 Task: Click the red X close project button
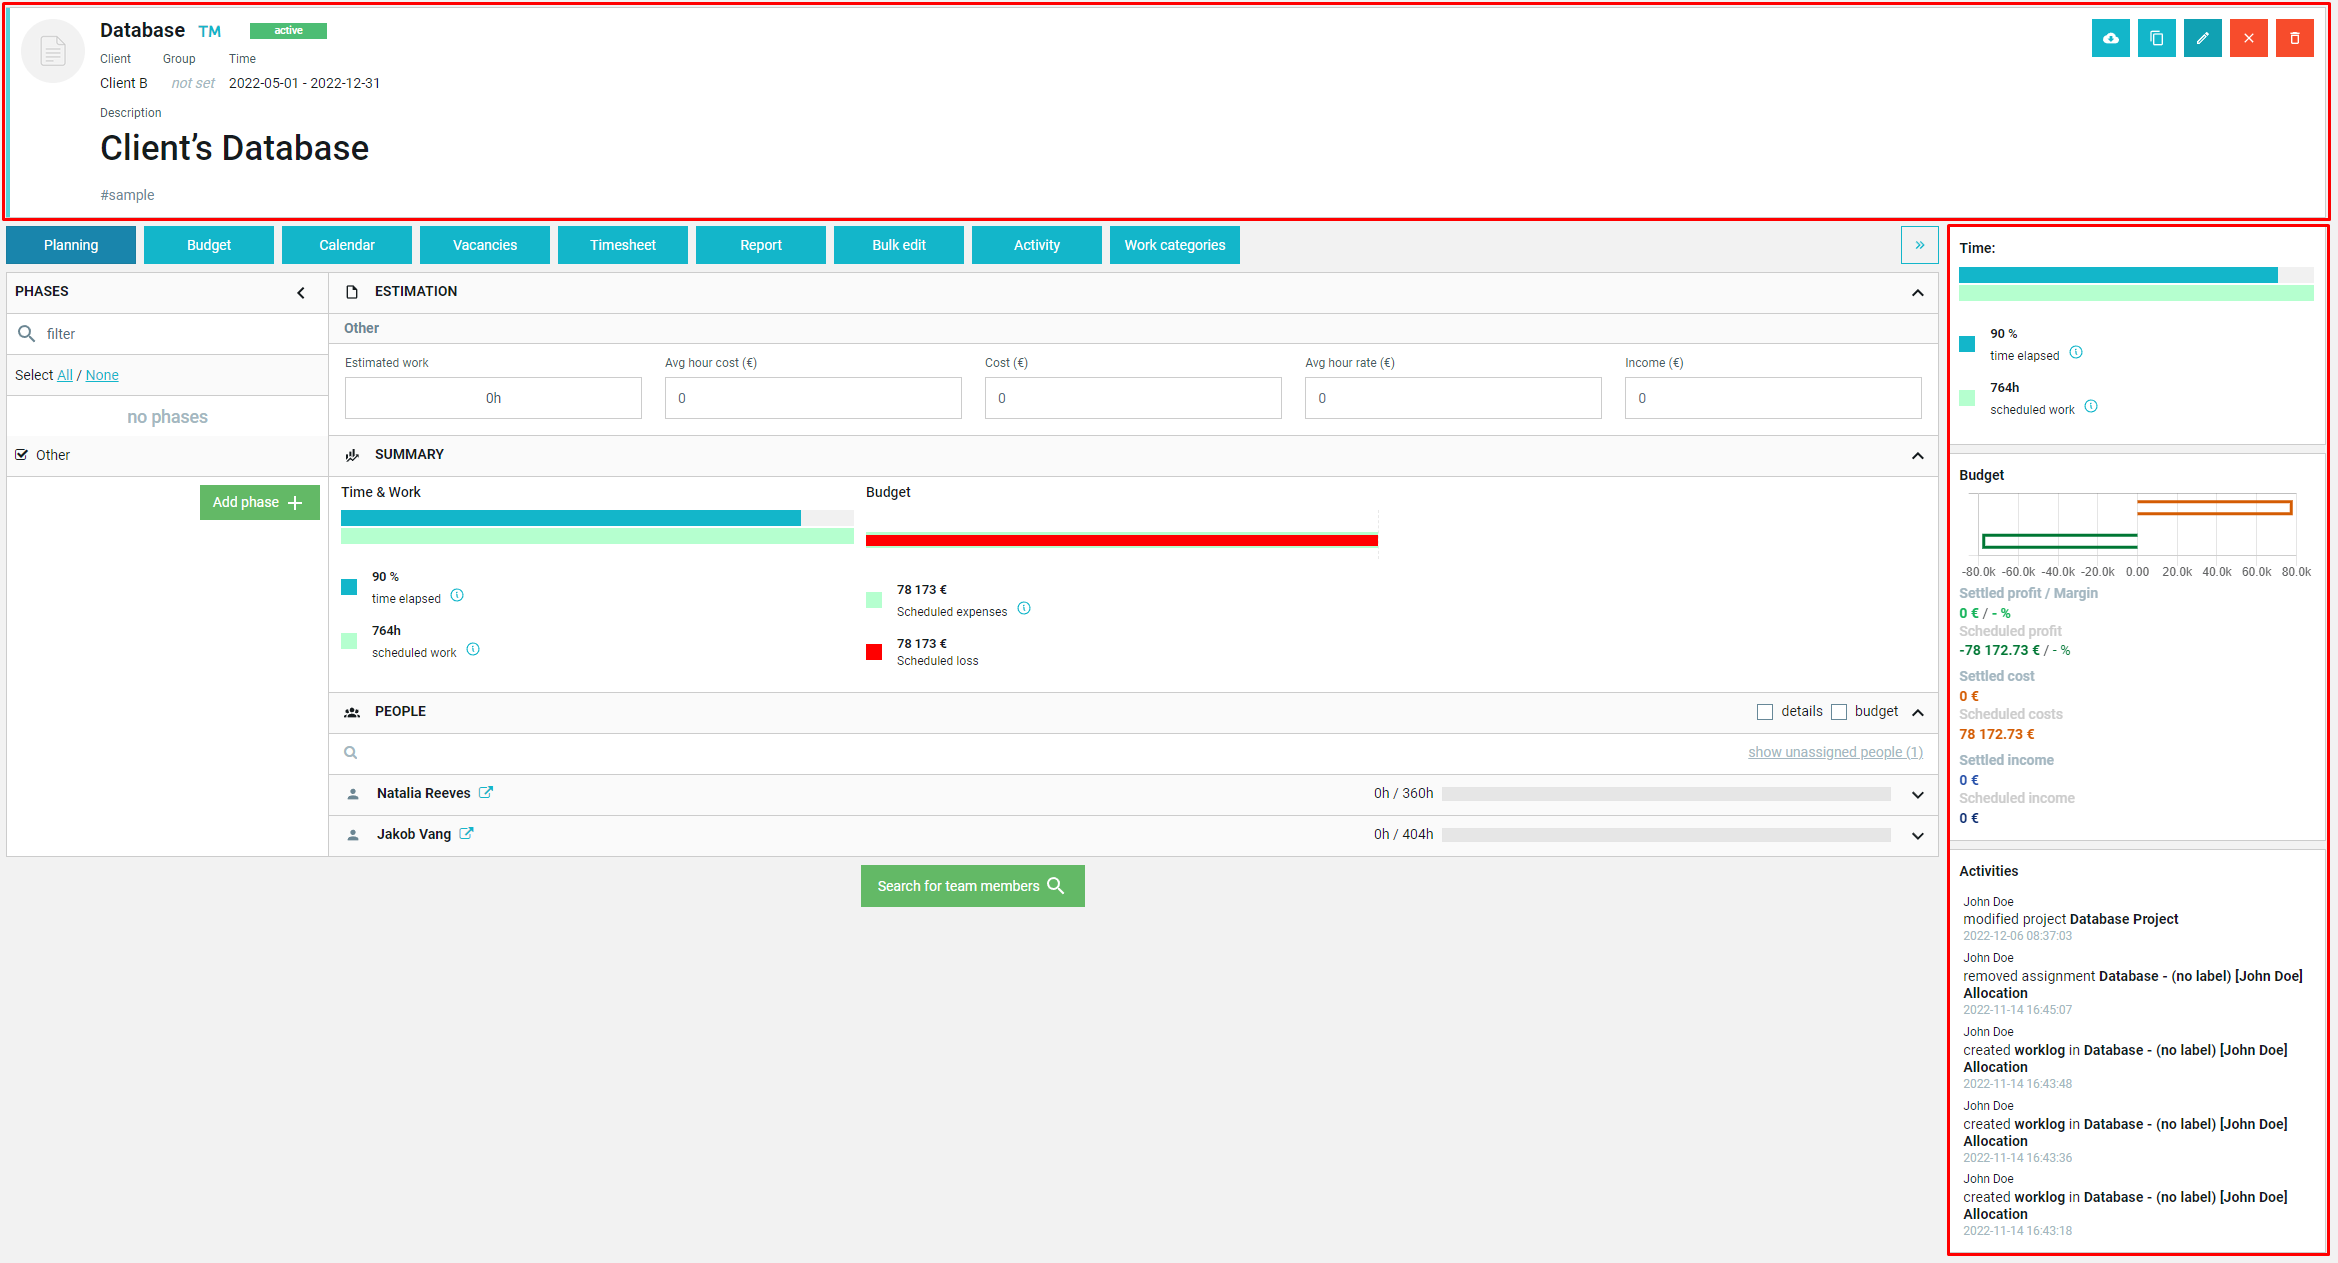(x=2248, y=38)
